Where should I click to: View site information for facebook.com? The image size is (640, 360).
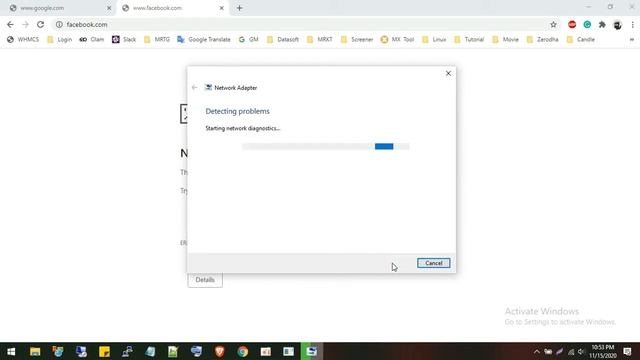59,24
